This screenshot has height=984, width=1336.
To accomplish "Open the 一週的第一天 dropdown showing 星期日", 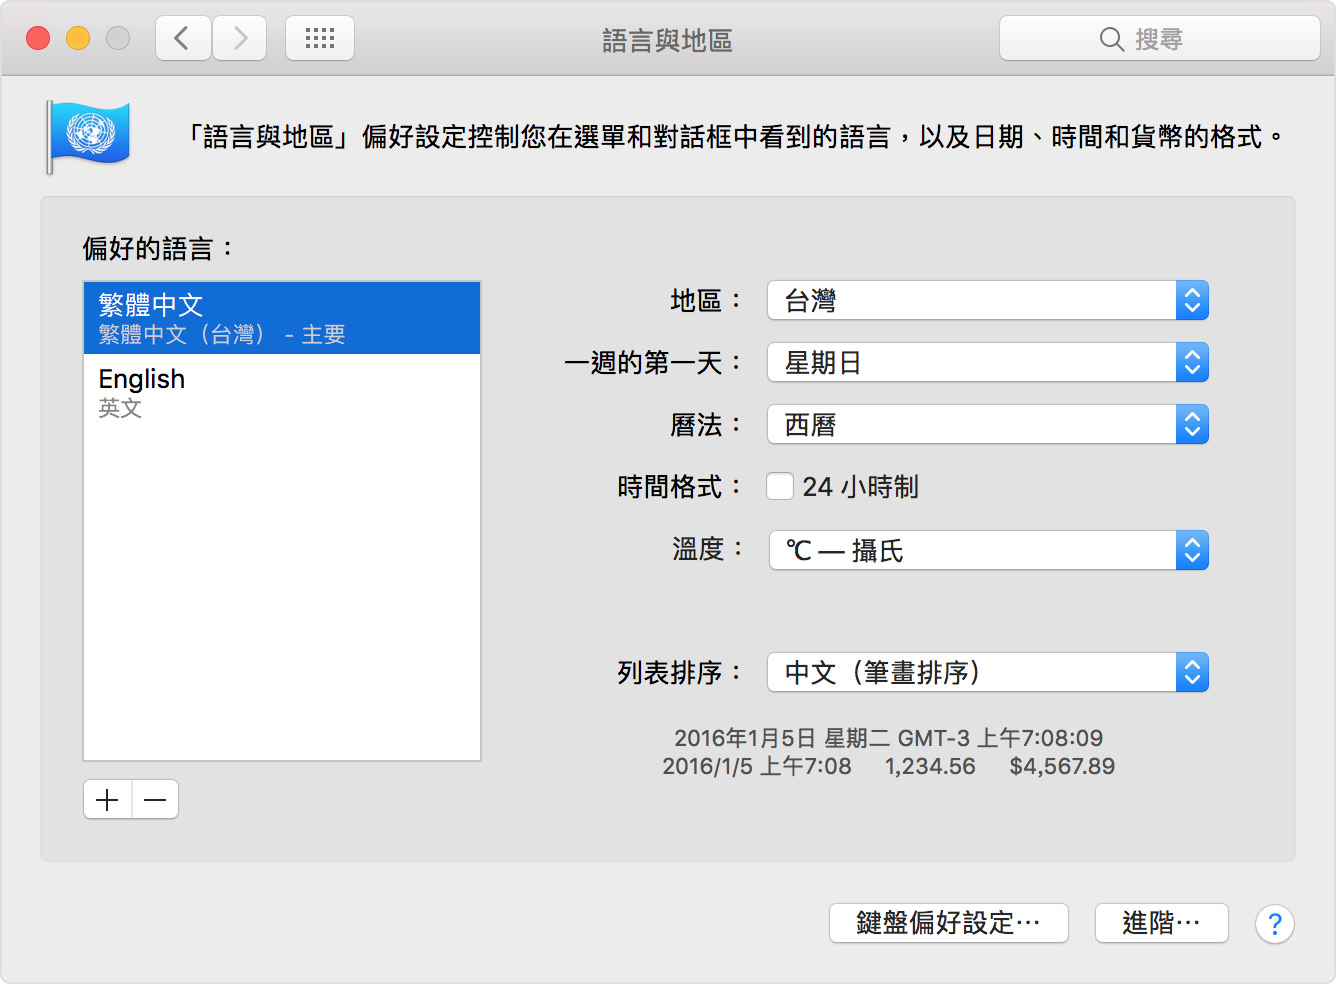I will tap(988, 363).
